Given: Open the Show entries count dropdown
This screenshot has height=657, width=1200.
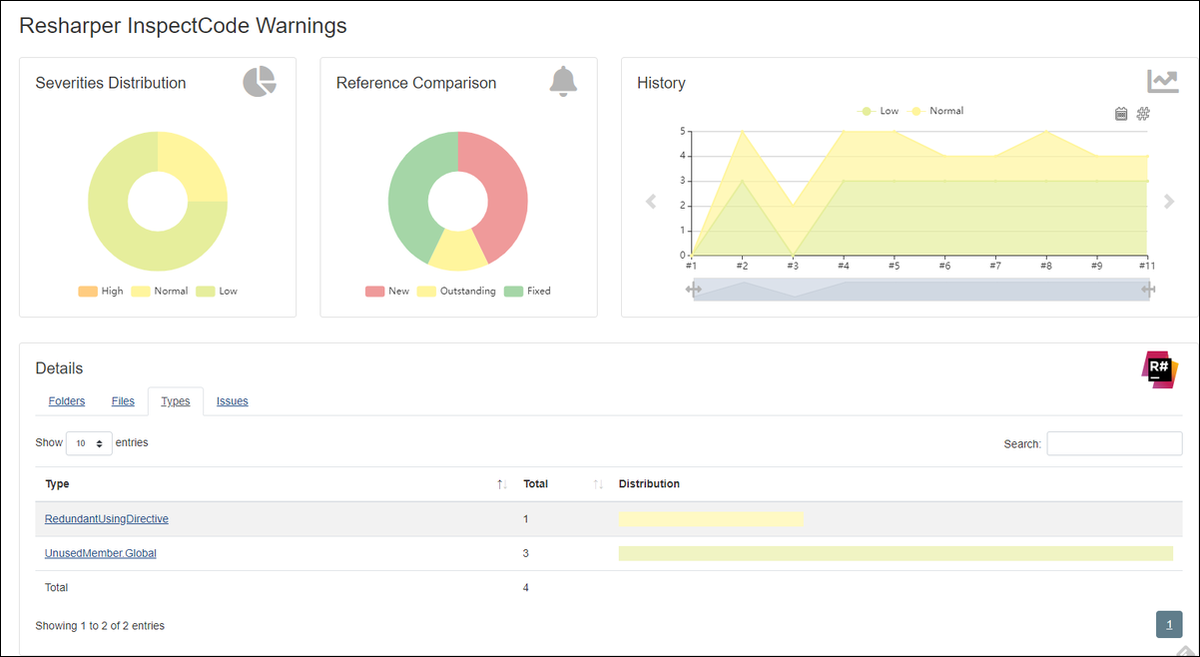Looking at the screenshot, I should (x=89, y=443).
